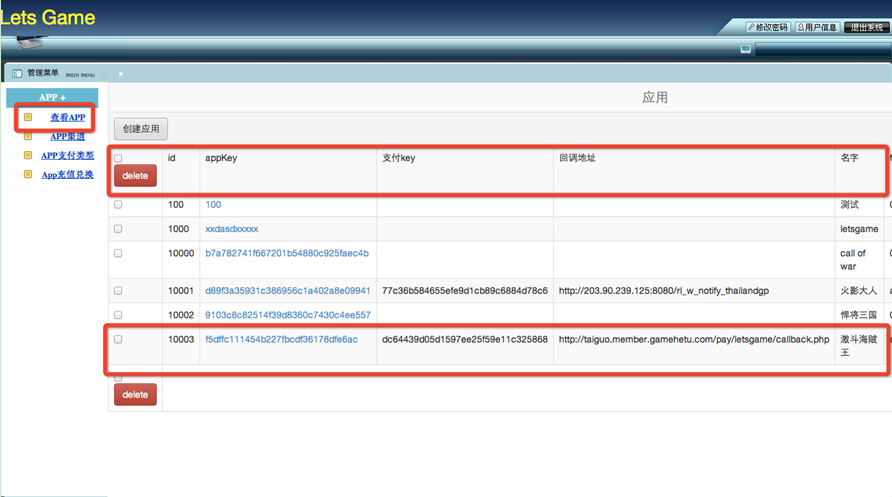This screenshot has height=497, width=892.
Task: Open the APP支付类型 menu link
Action: (67, 156)
